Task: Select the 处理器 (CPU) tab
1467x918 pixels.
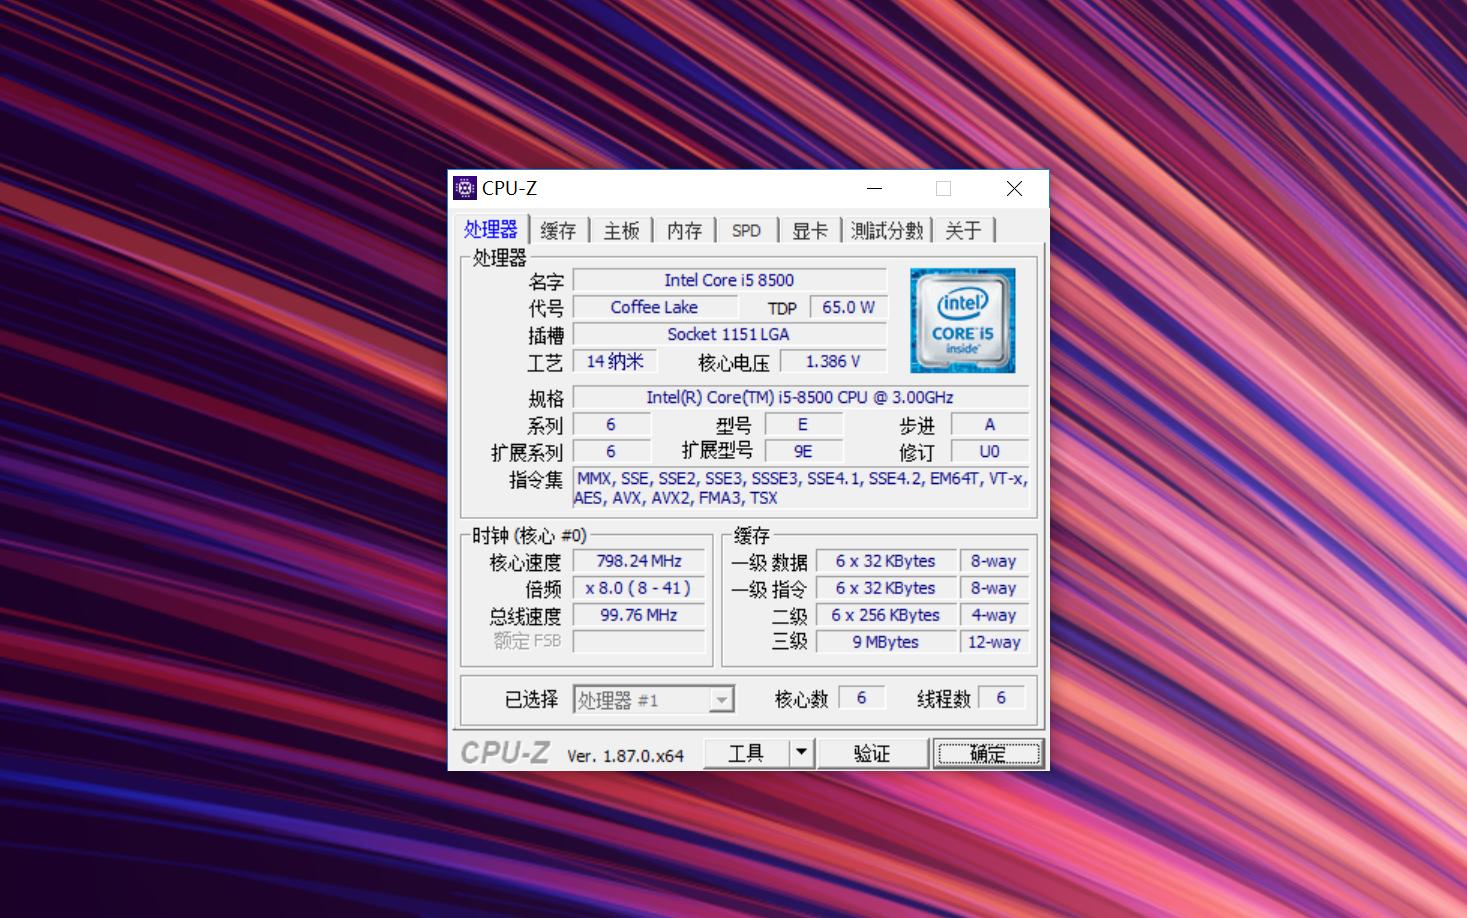Action: tap(492, 228)
